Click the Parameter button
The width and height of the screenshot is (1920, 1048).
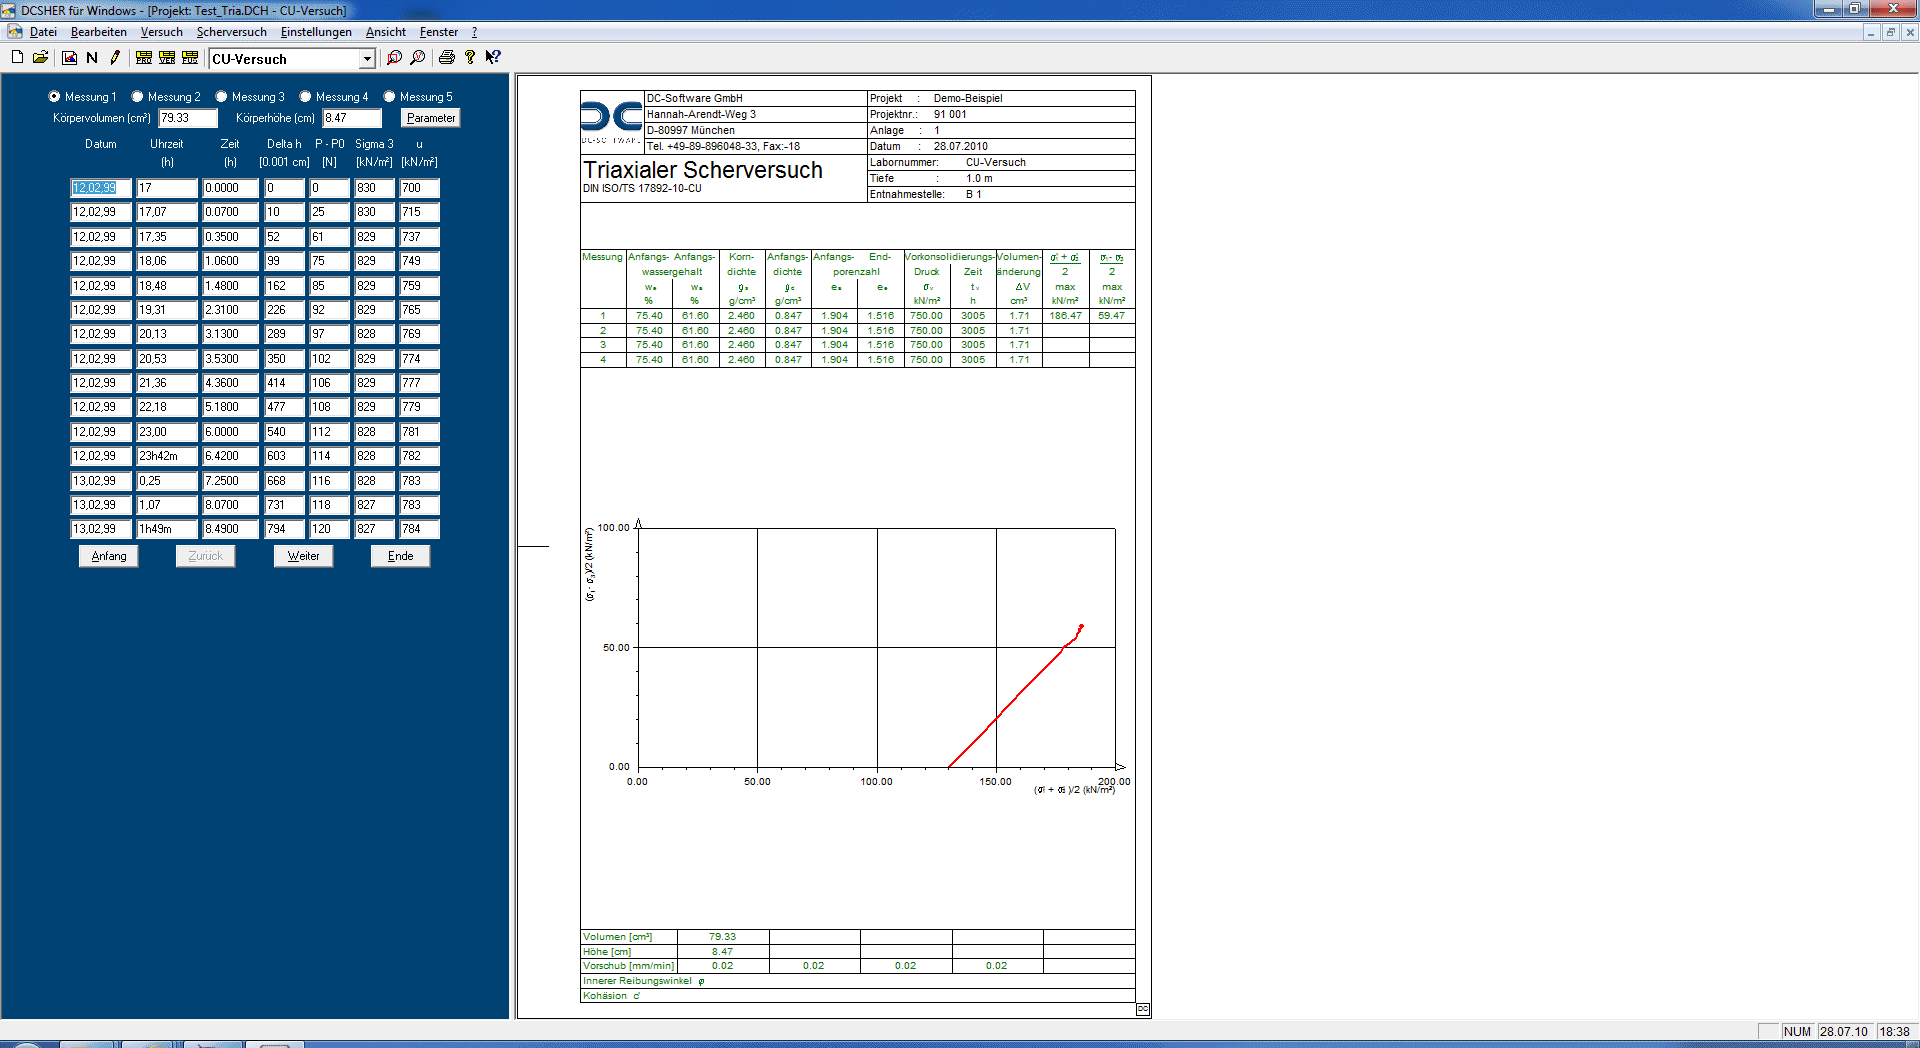431,118
